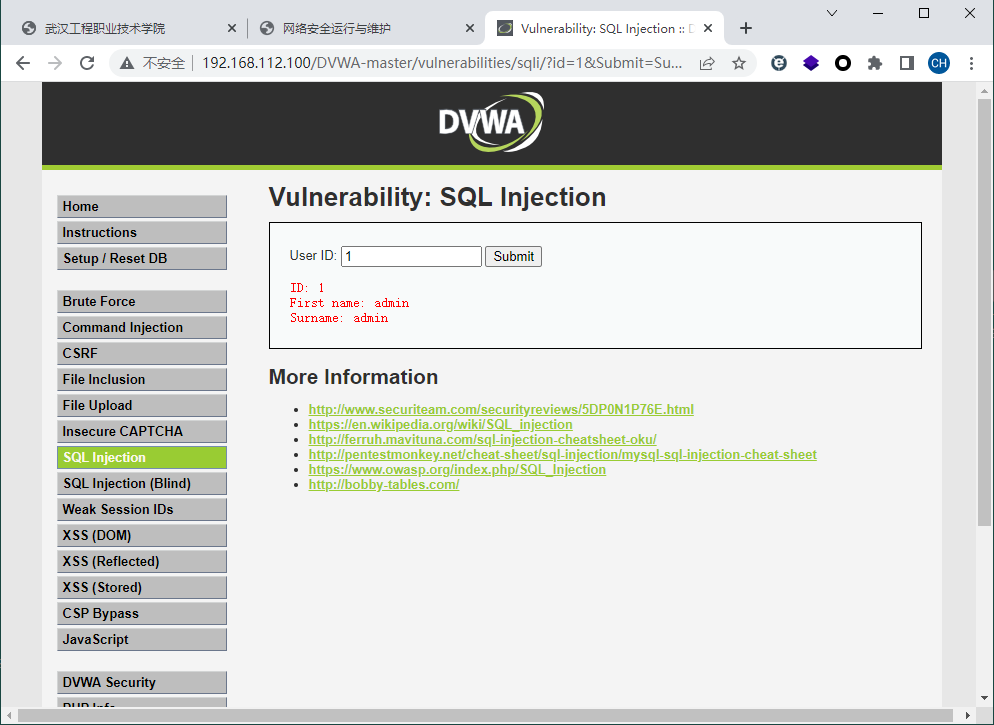Viewport: 994px width, 725px height.
Task: Open the CH profile avatar
Action: pyautogui.click(x=938, y=63)
